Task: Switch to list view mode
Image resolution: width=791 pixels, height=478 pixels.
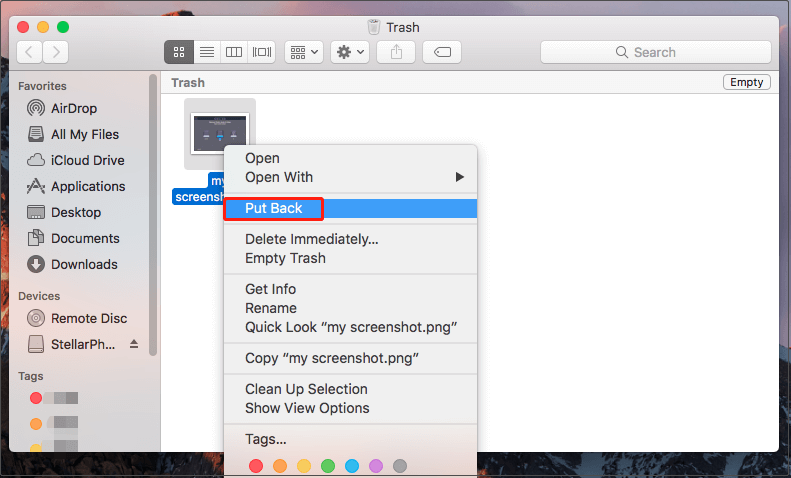Action: (207, 52)
